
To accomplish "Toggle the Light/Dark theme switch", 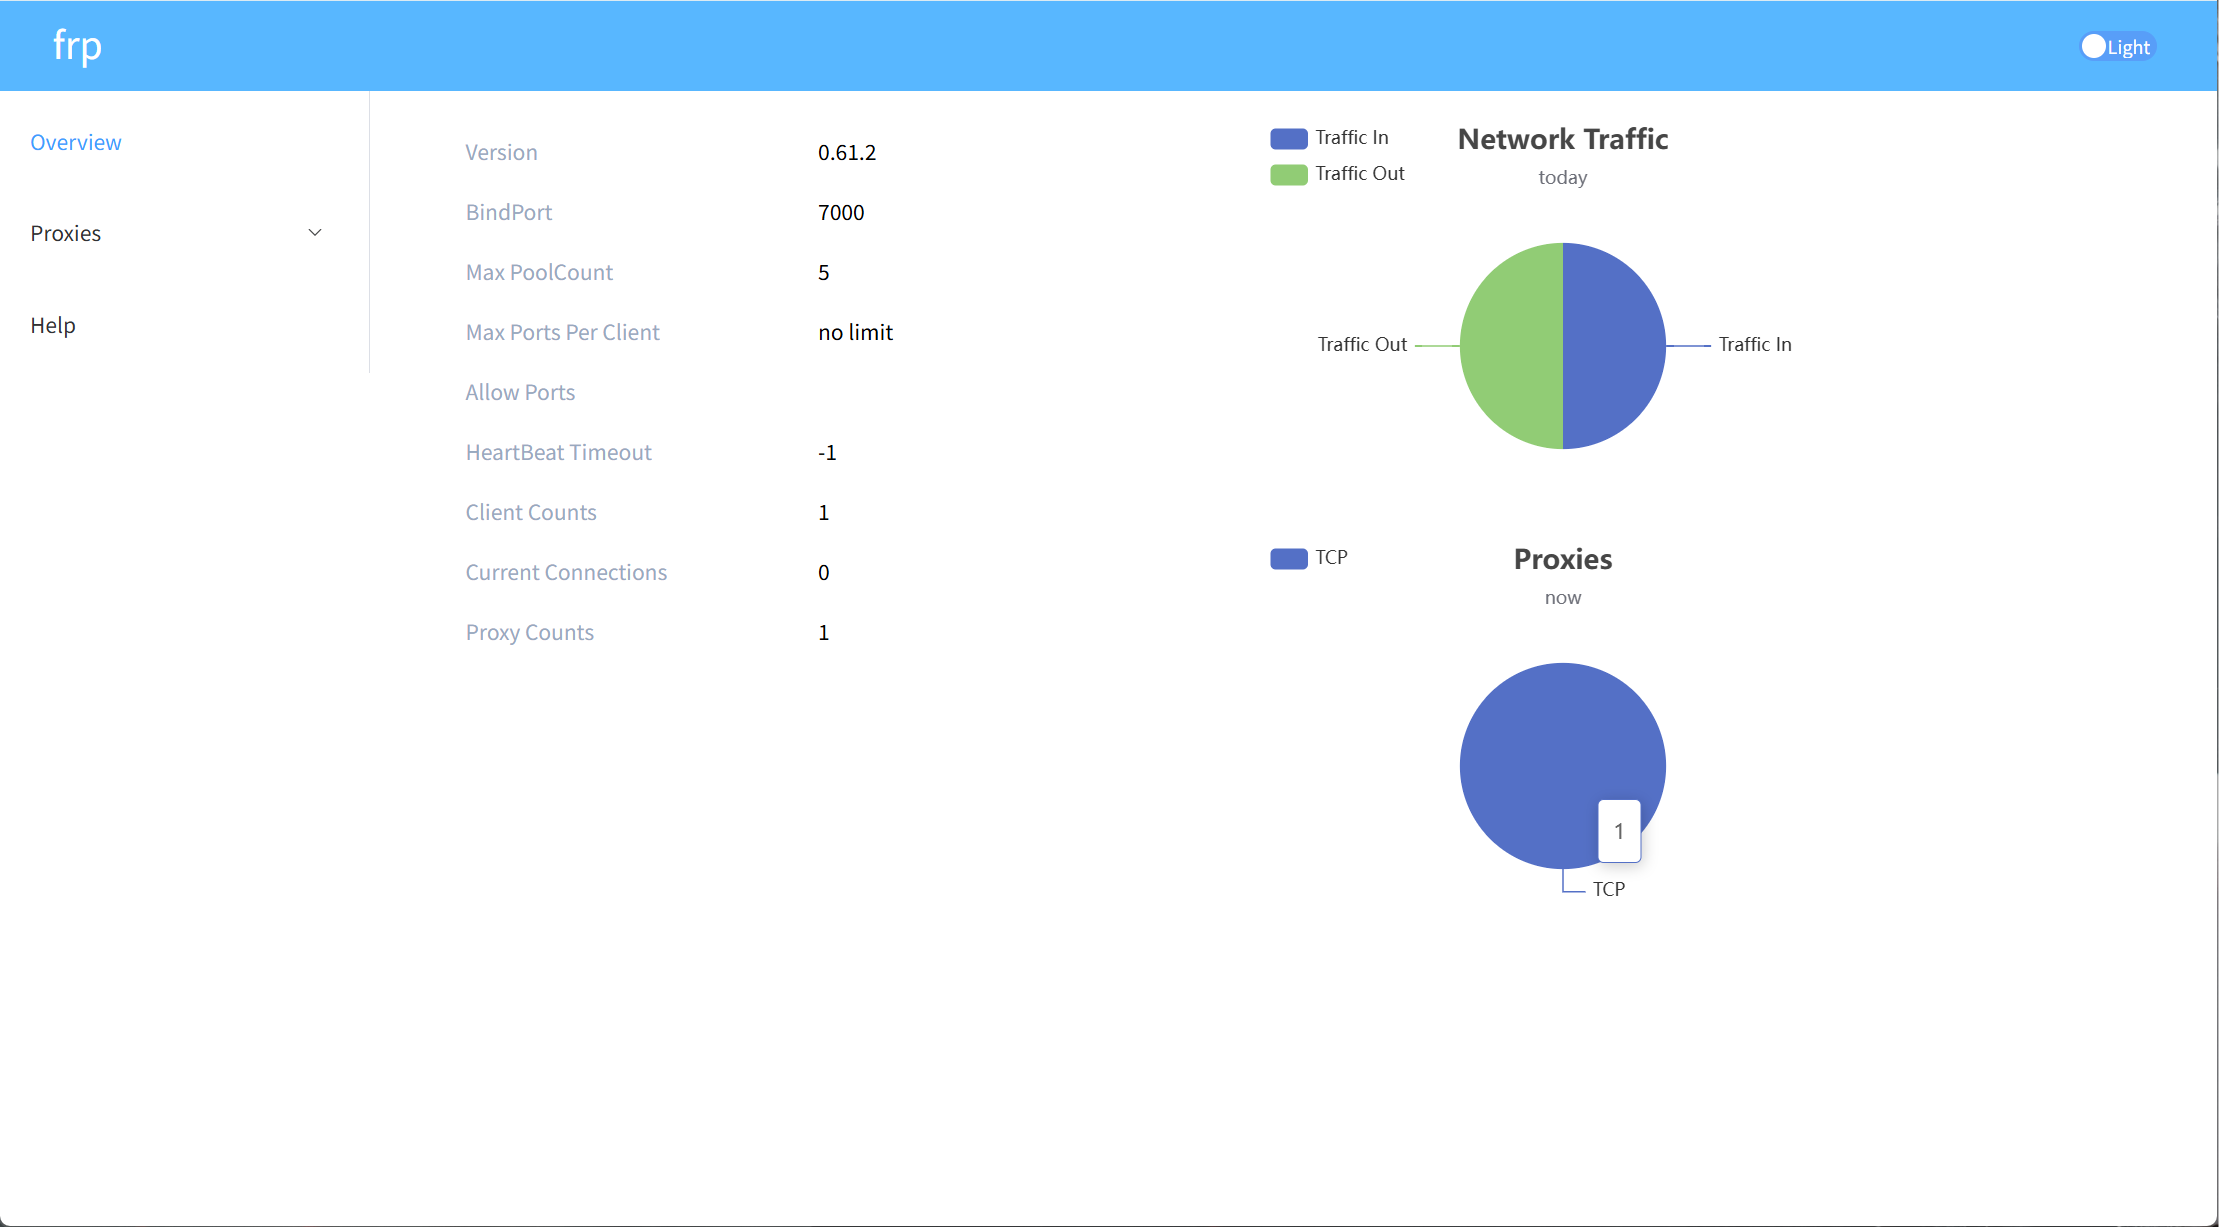I will (2116, 47).
